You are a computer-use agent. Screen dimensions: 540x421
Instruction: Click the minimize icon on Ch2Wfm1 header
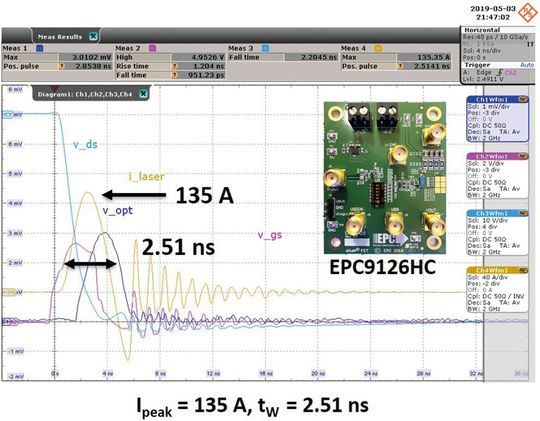pyautogui.click(x=522, y=156)
